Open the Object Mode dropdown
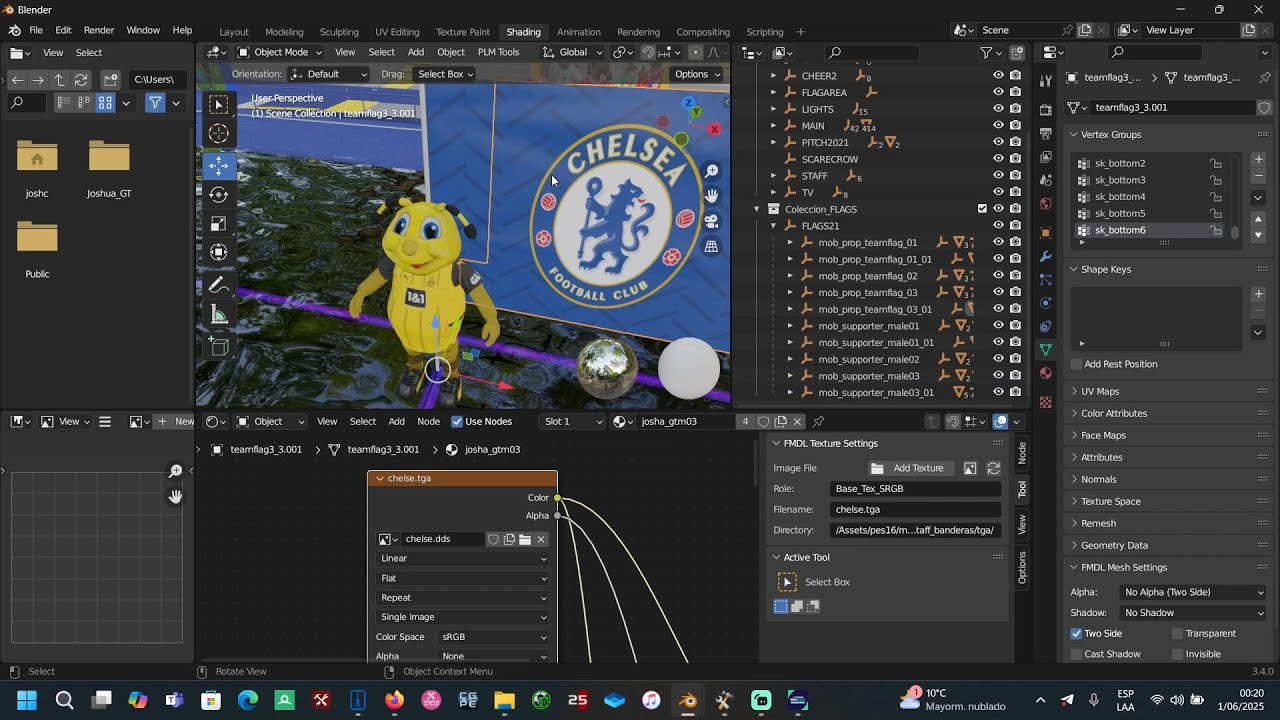This screenshot has width=1280, height=720. coord(280,52)
